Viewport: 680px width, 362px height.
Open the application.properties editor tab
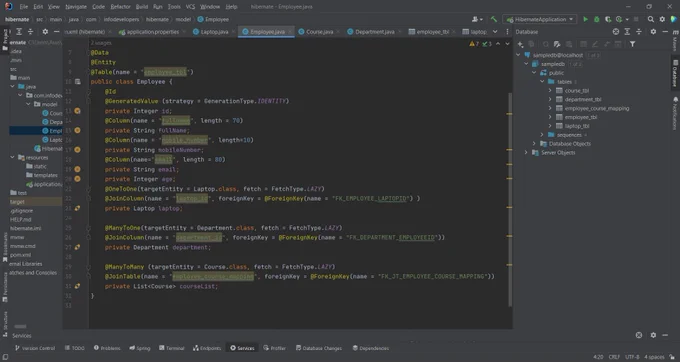pyautogui.click(x=152, y=32)
